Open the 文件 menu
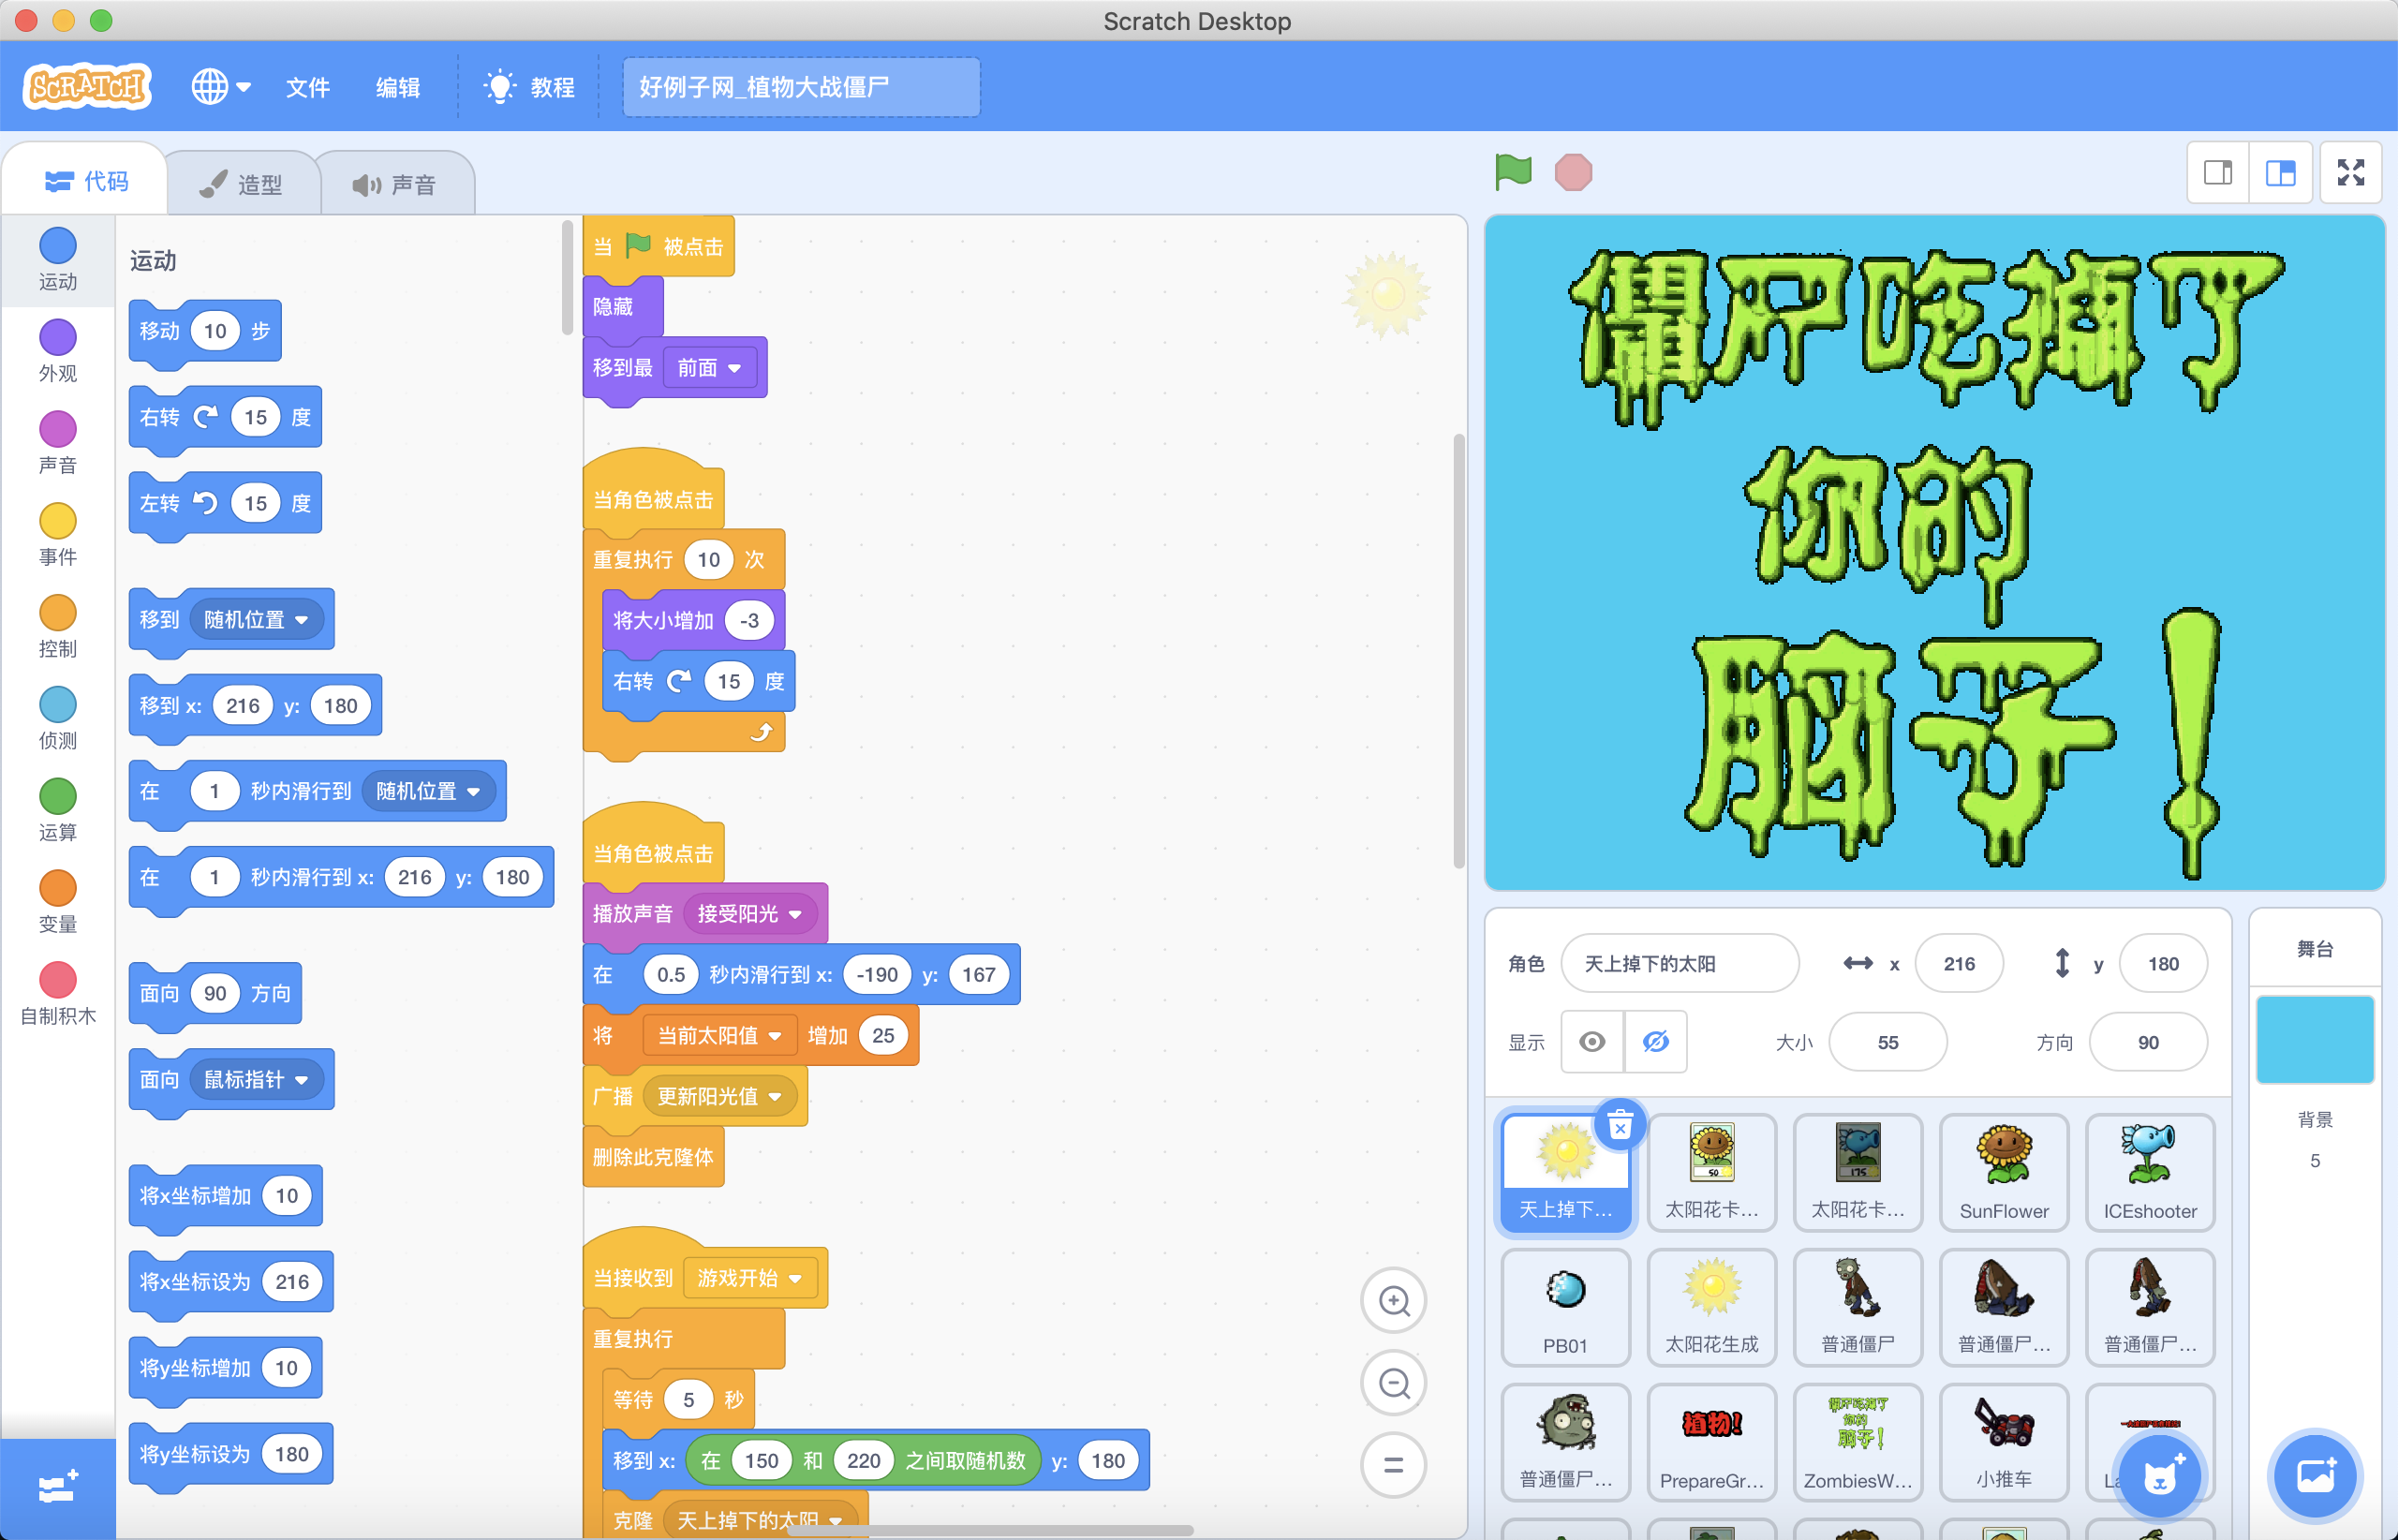Screen dimensions: 2398x1540 [307, 87]
